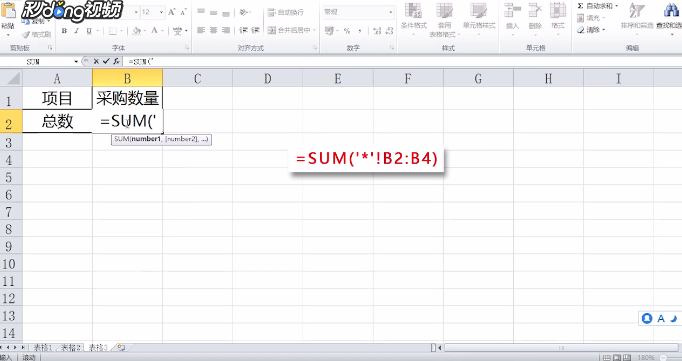This screenshot has height=361, width=682.
Task: Align text left
Action: 201,30
